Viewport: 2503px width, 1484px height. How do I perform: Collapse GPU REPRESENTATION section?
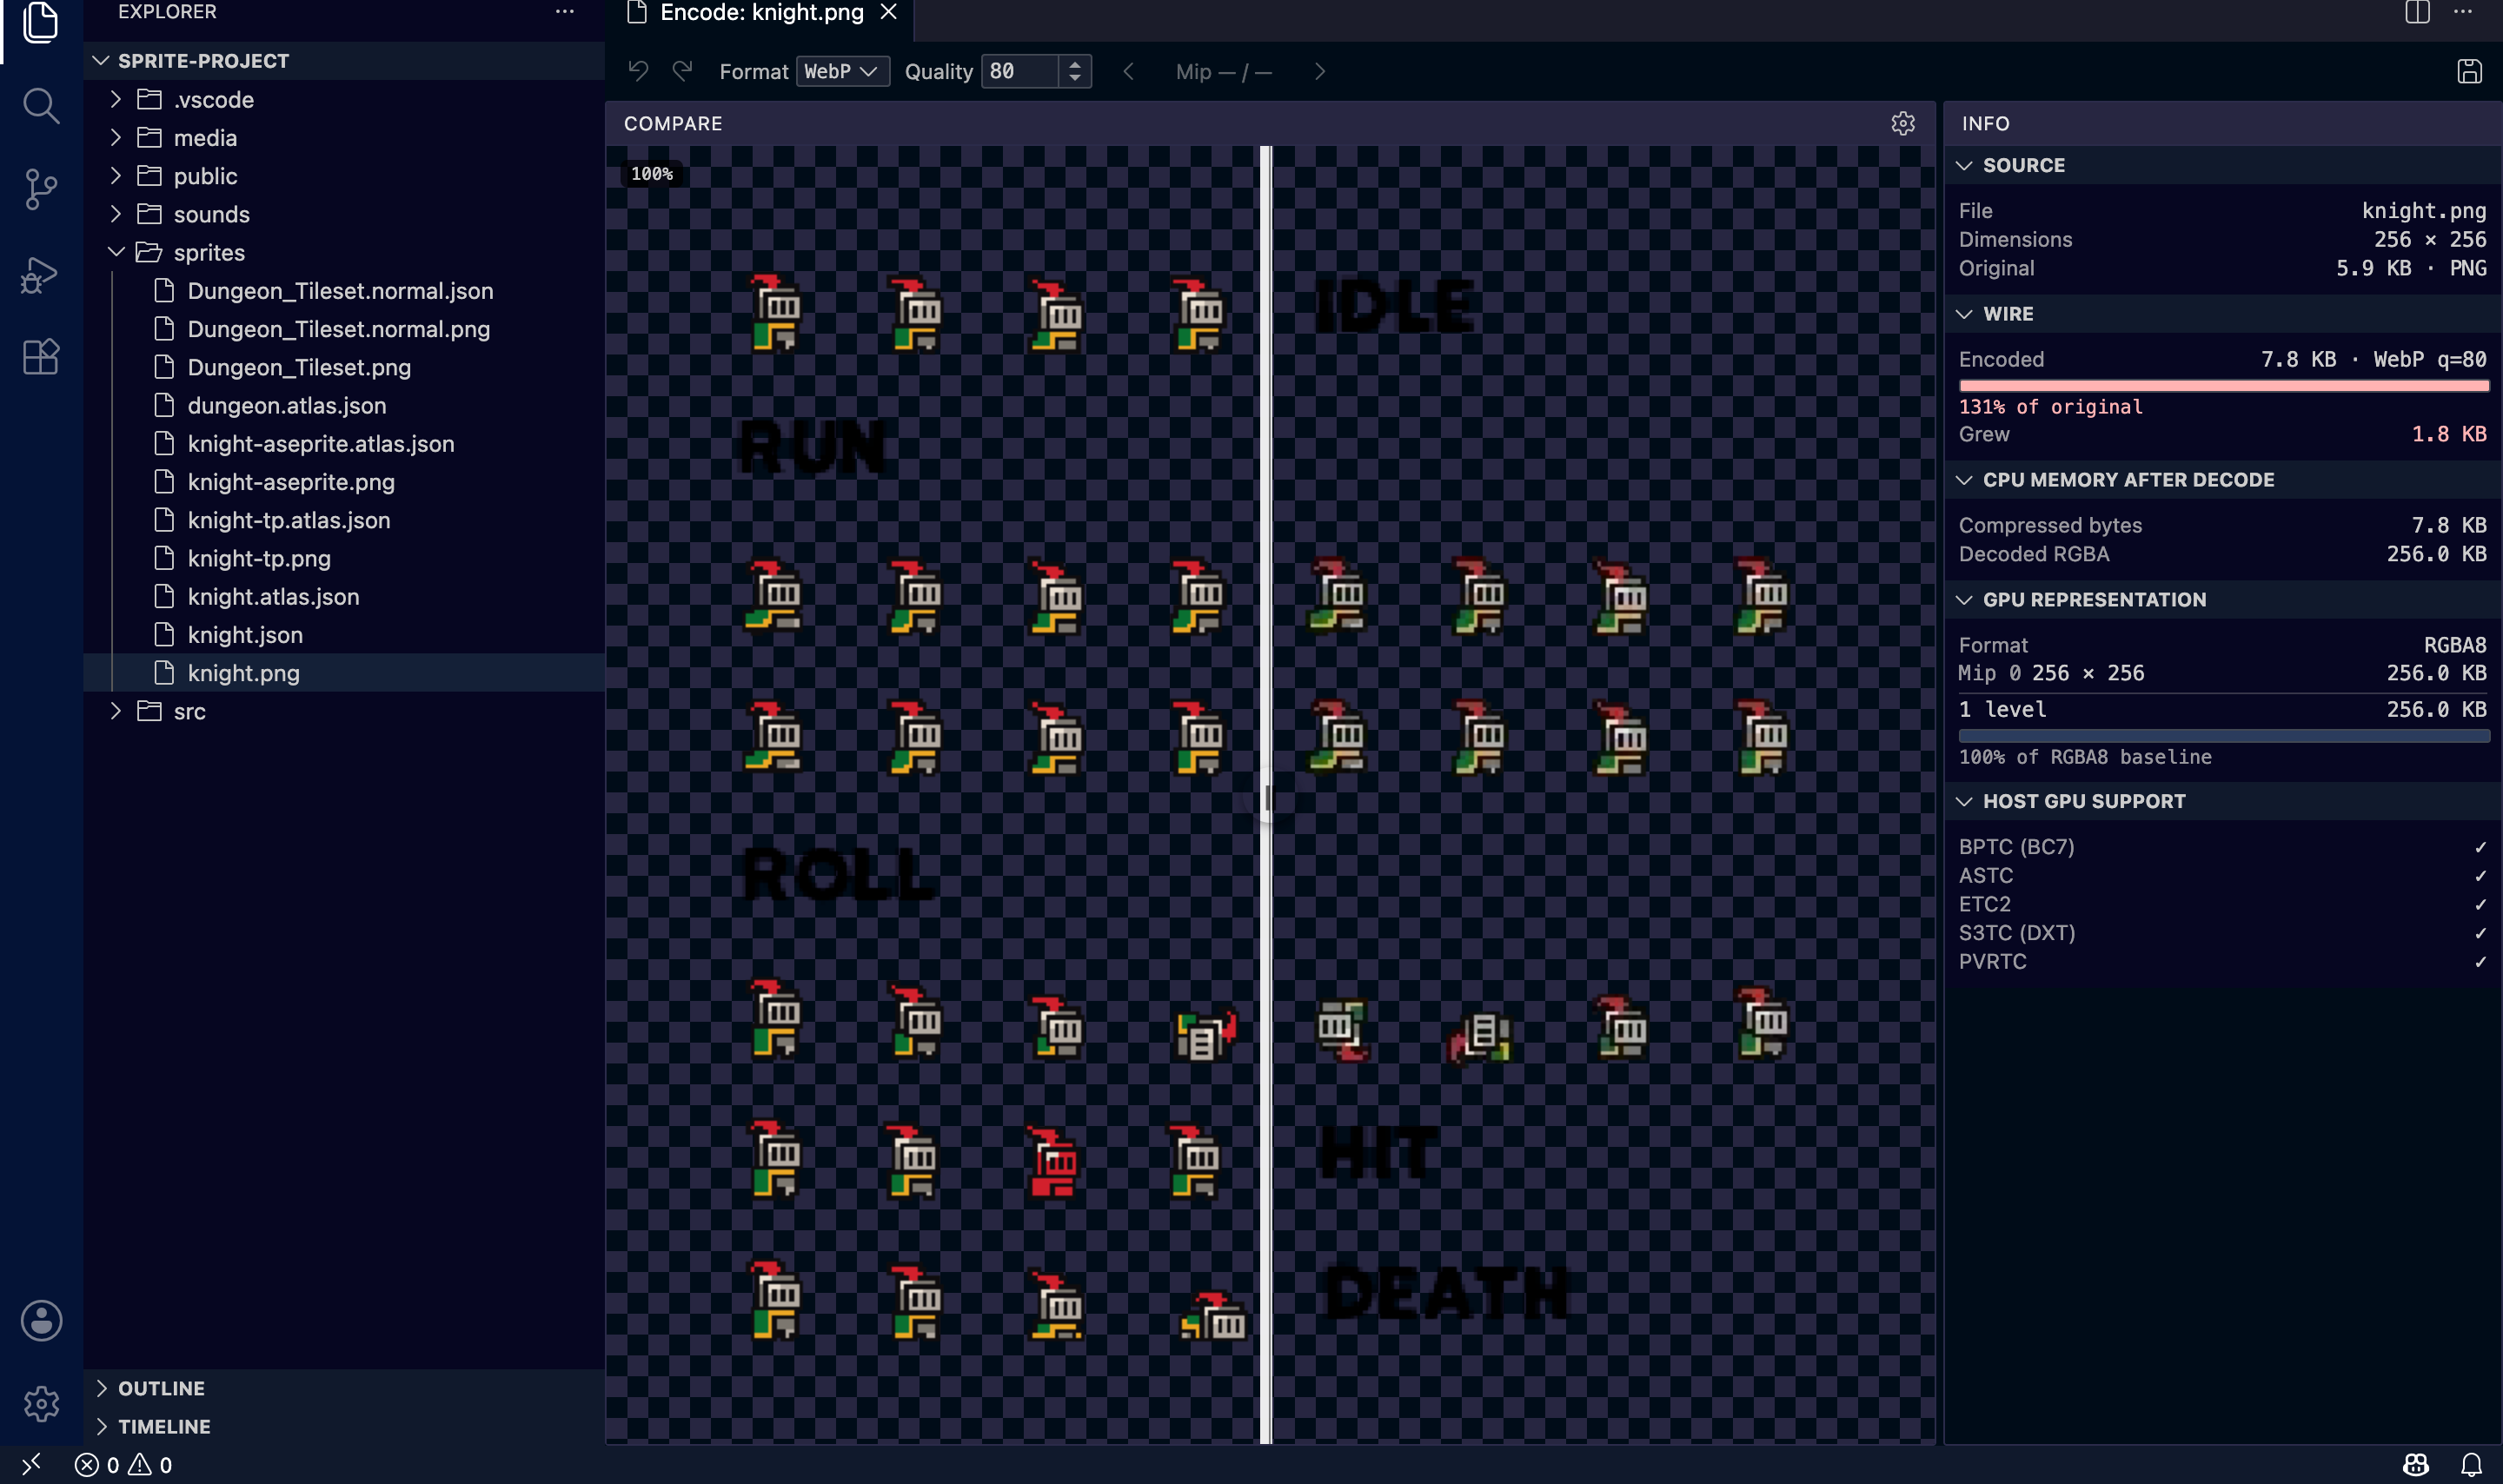coord(2222,599)
